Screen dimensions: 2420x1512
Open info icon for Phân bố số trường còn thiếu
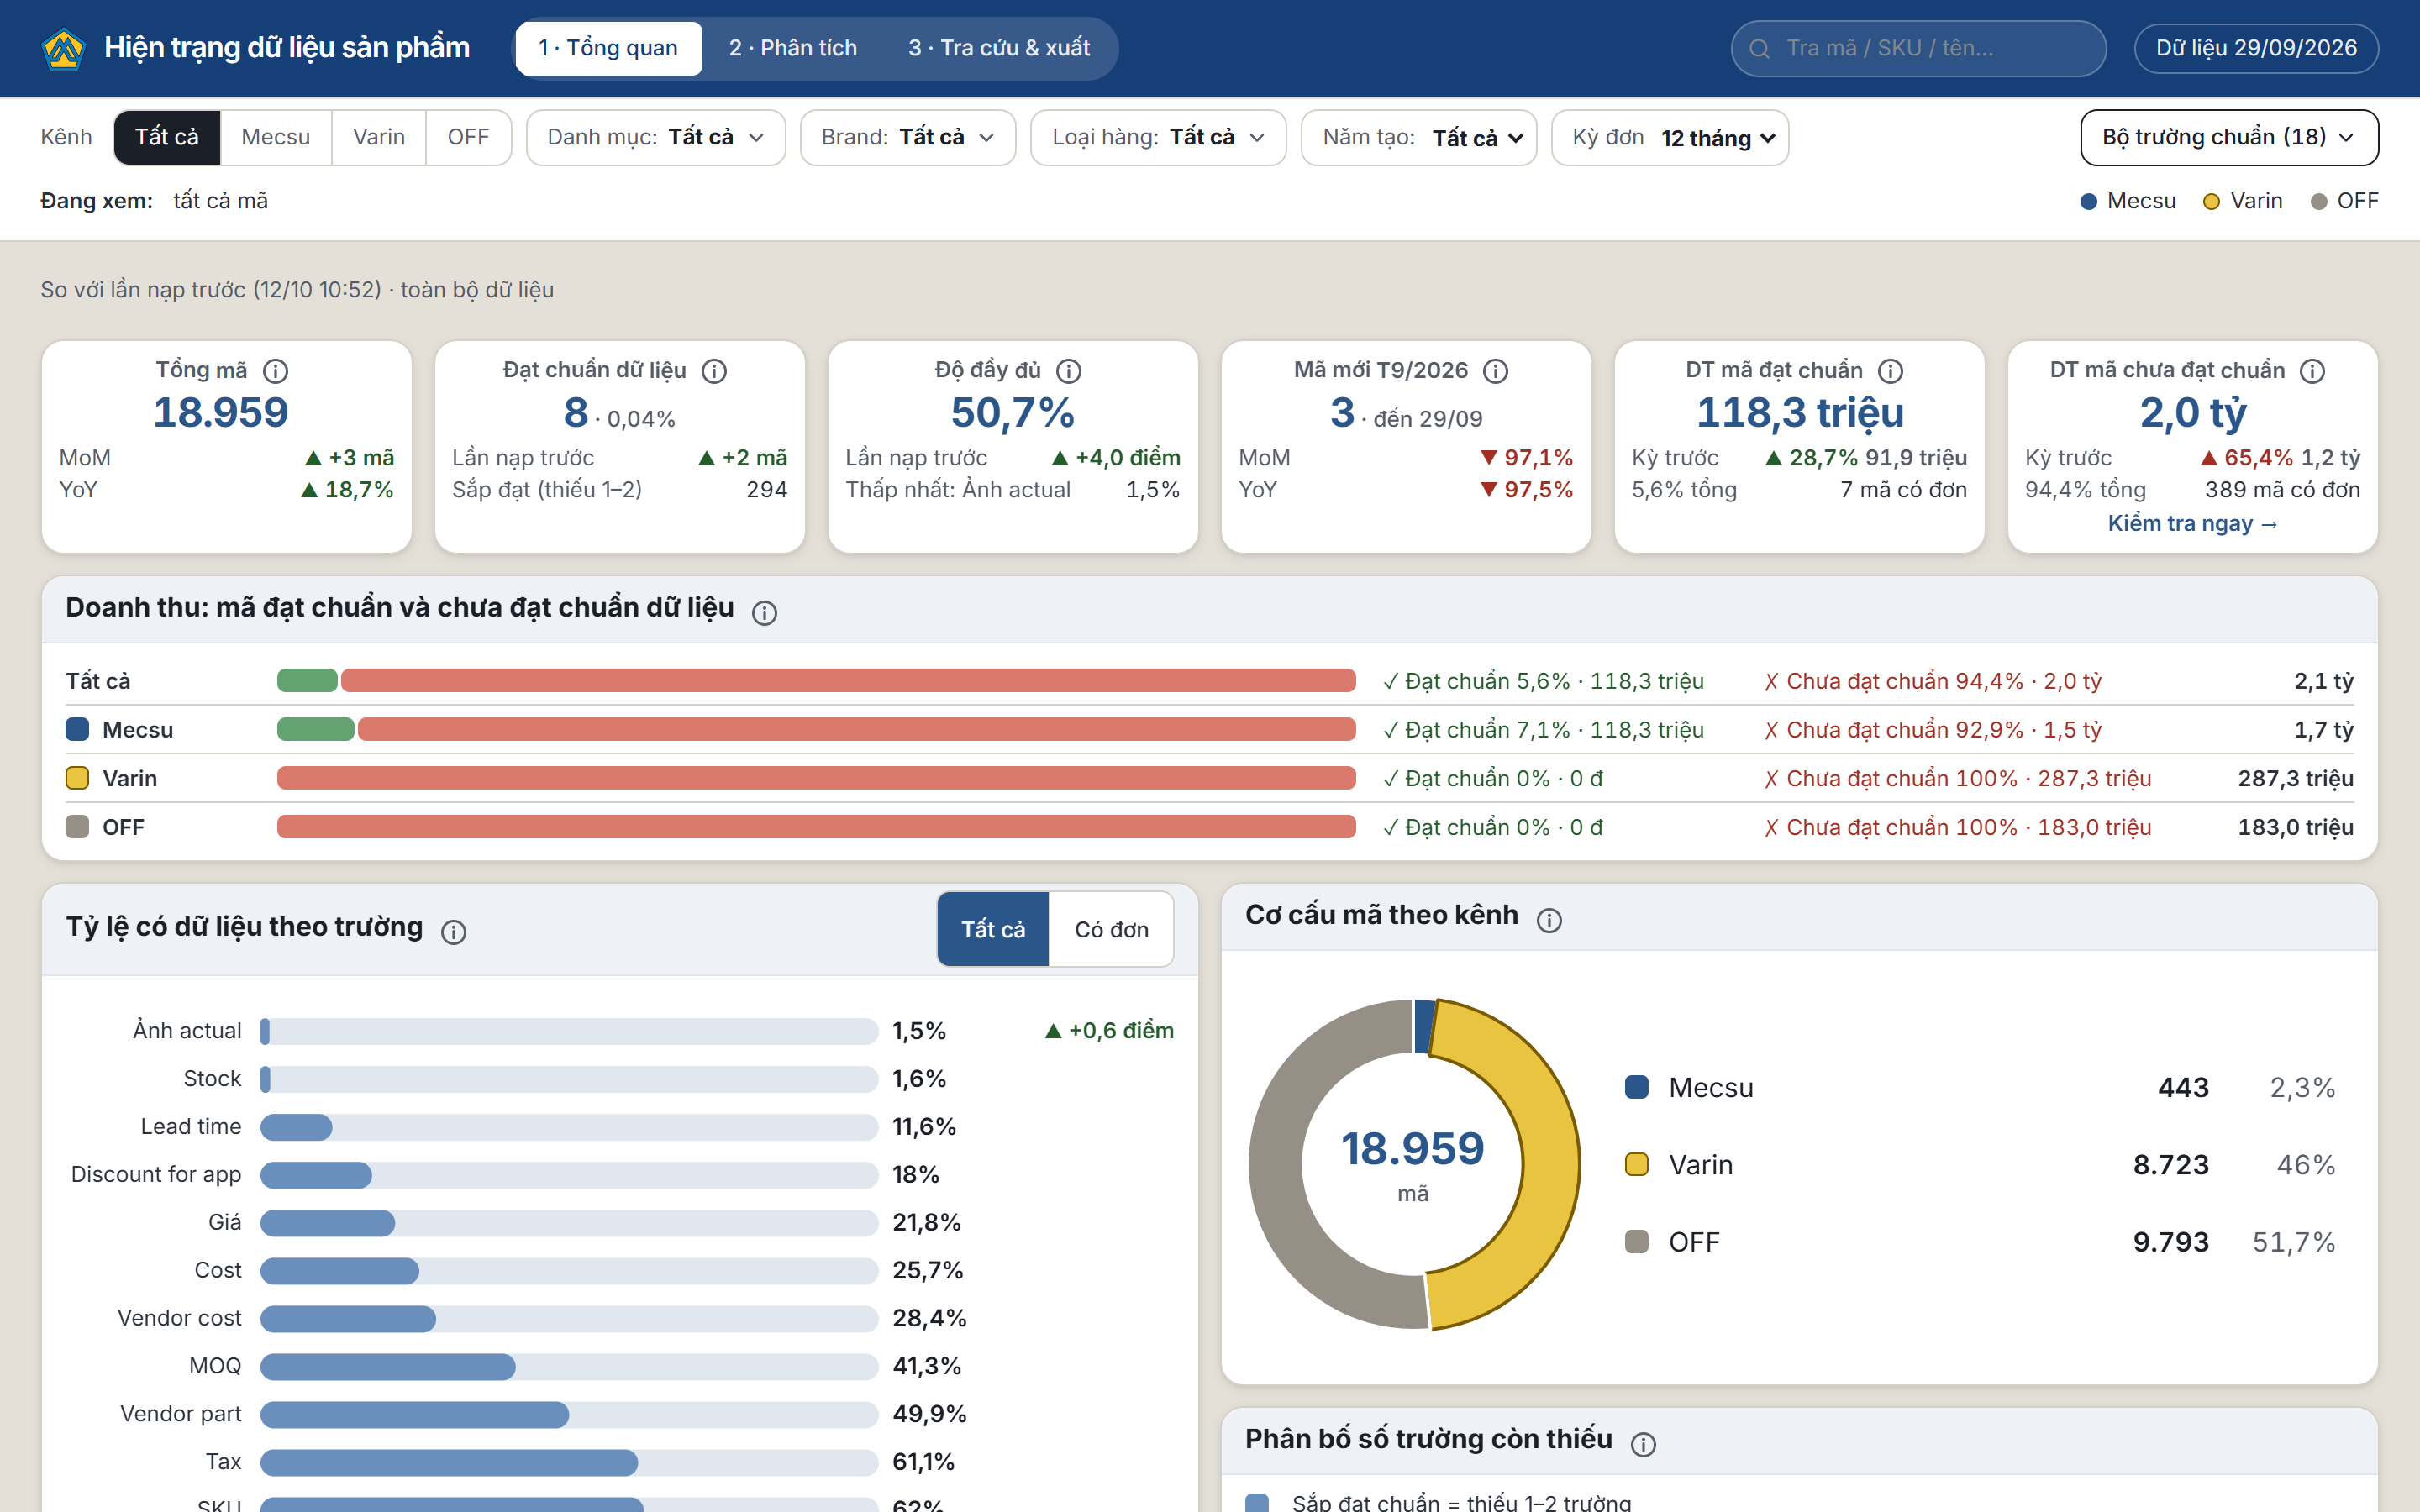point(1643,1444)
